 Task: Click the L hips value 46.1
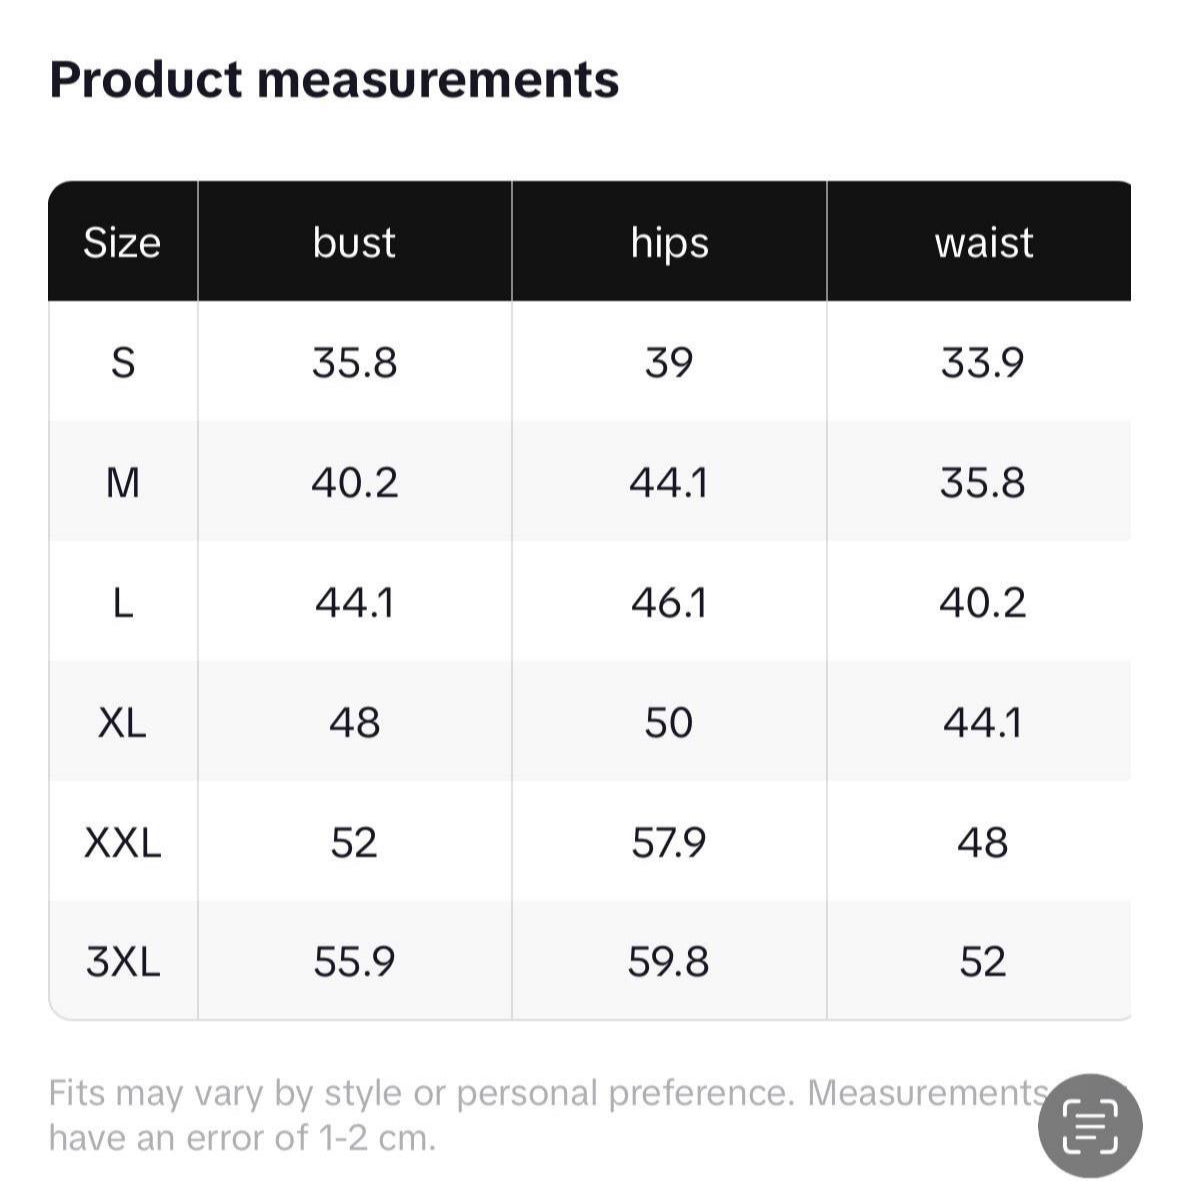[668, 603]
